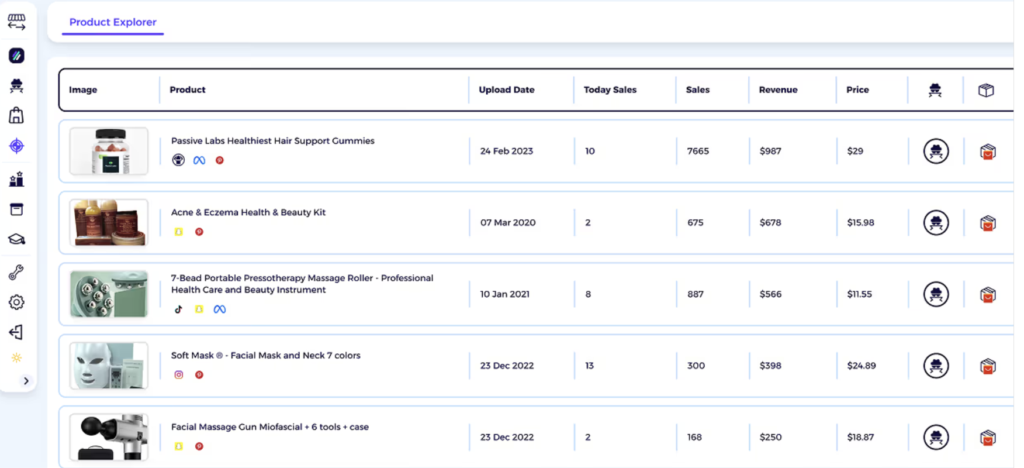
Task: Click the Pinterest icon under Acne & Eczema Kit
Action: [199, 232]
